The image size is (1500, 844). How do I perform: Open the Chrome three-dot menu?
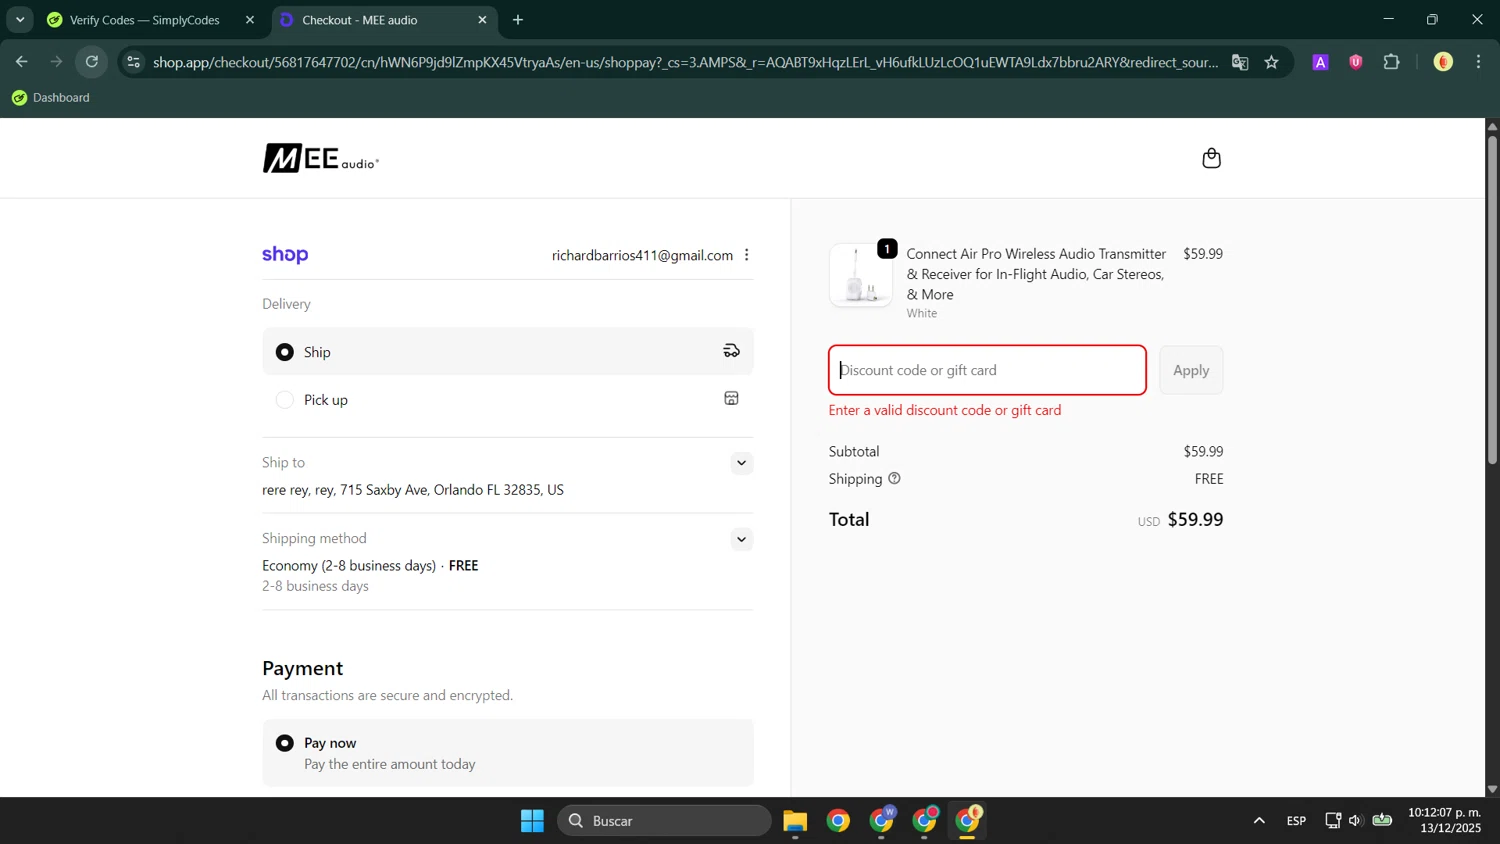pyautogui.click(x=1478, y=62)
